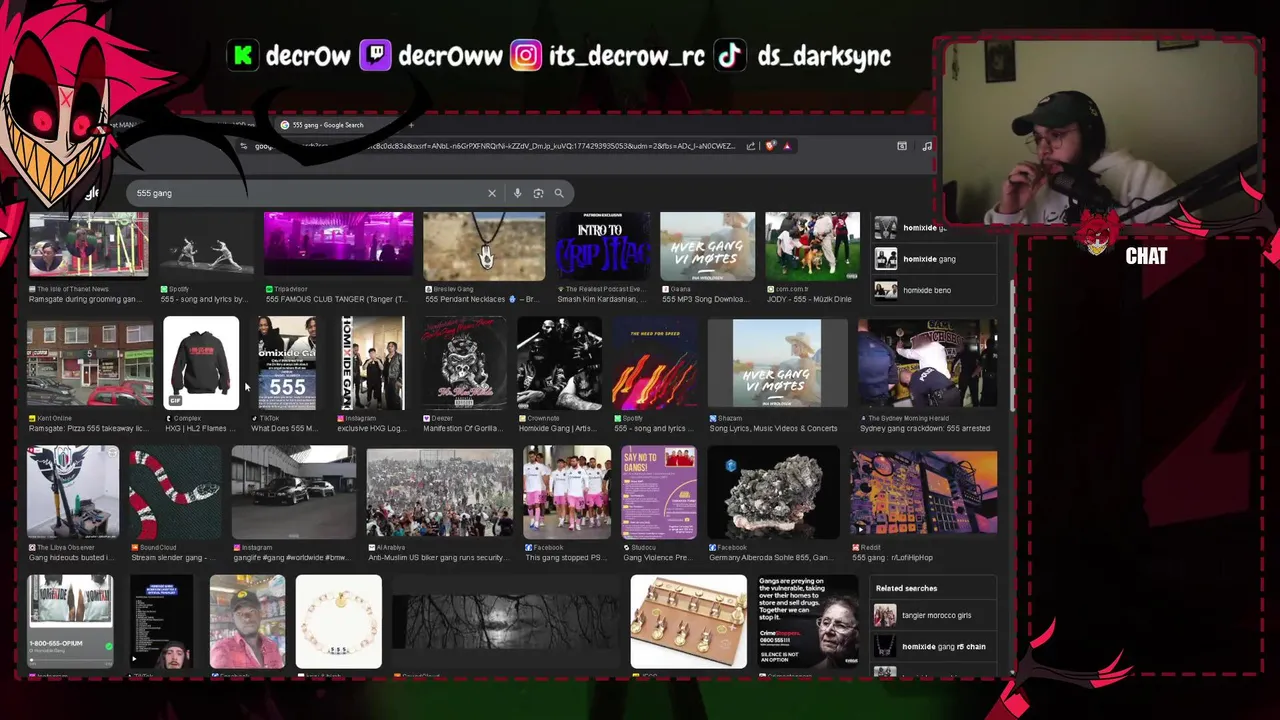This screenshot has height=720, width=1280.
Task: Open the AlArabiya biker gang crowd image
Action: (439, 493)
